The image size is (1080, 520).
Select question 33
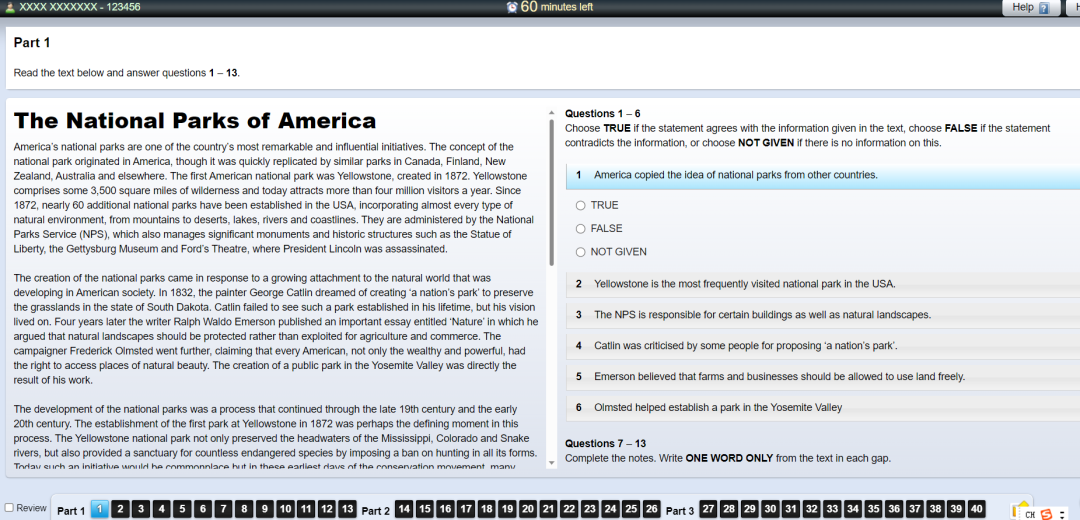click(x=833, y=510)
